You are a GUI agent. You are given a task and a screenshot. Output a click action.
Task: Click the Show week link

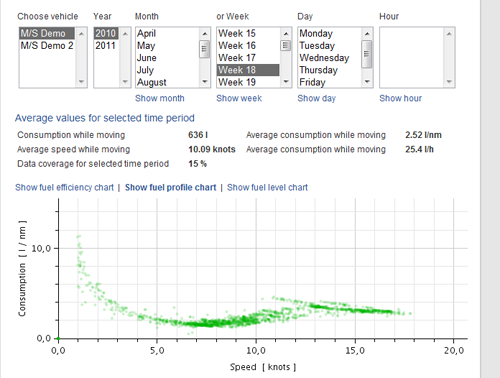(x=239, y=98)
